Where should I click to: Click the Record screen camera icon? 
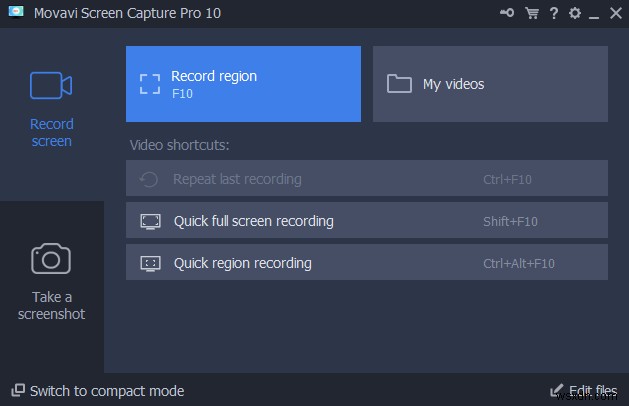click(x=51, y=86)
